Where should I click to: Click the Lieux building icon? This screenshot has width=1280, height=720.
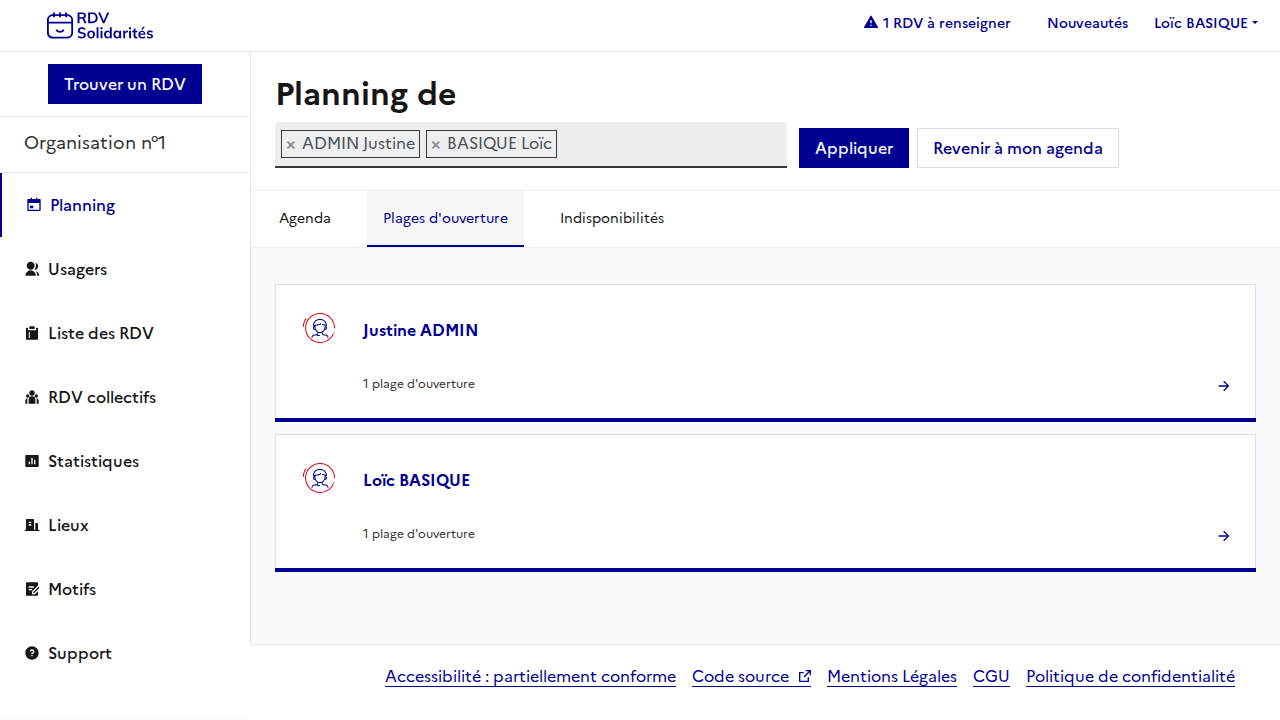pos(32,525)
